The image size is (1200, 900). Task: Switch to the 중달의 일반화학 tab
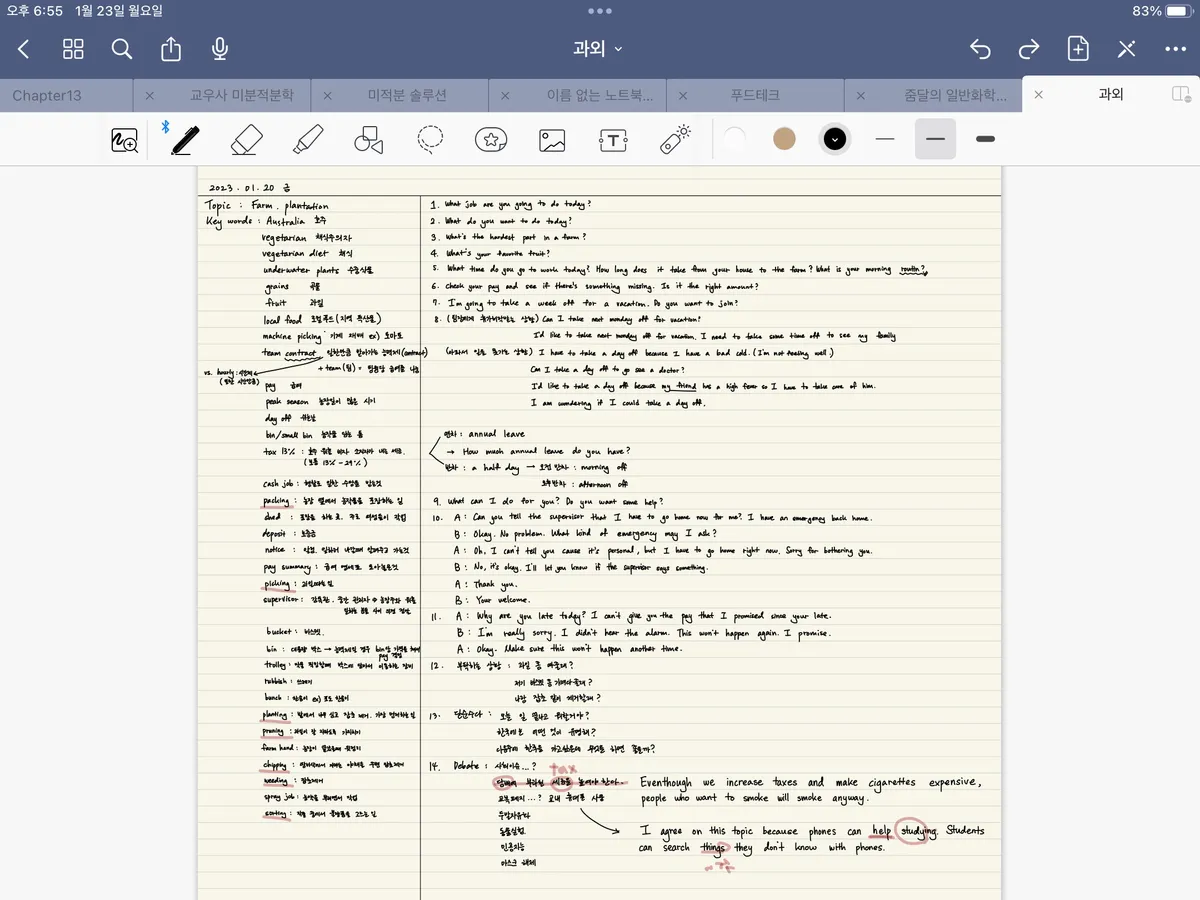click(x=955, y=95)
